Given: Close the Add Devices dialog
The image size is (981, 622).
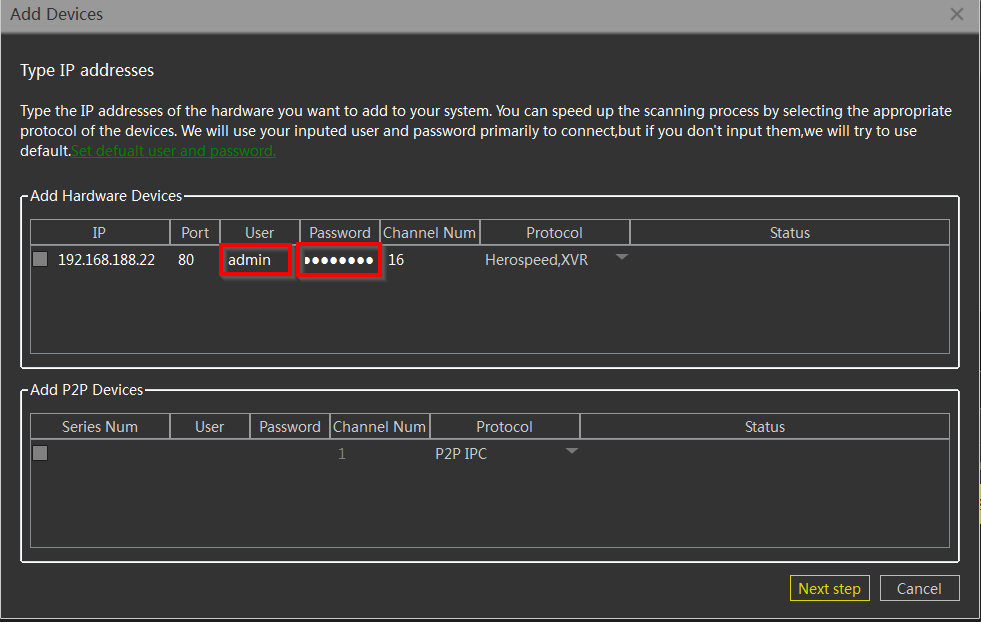Looking at the screenshot, I should click(x=956, y=14).
